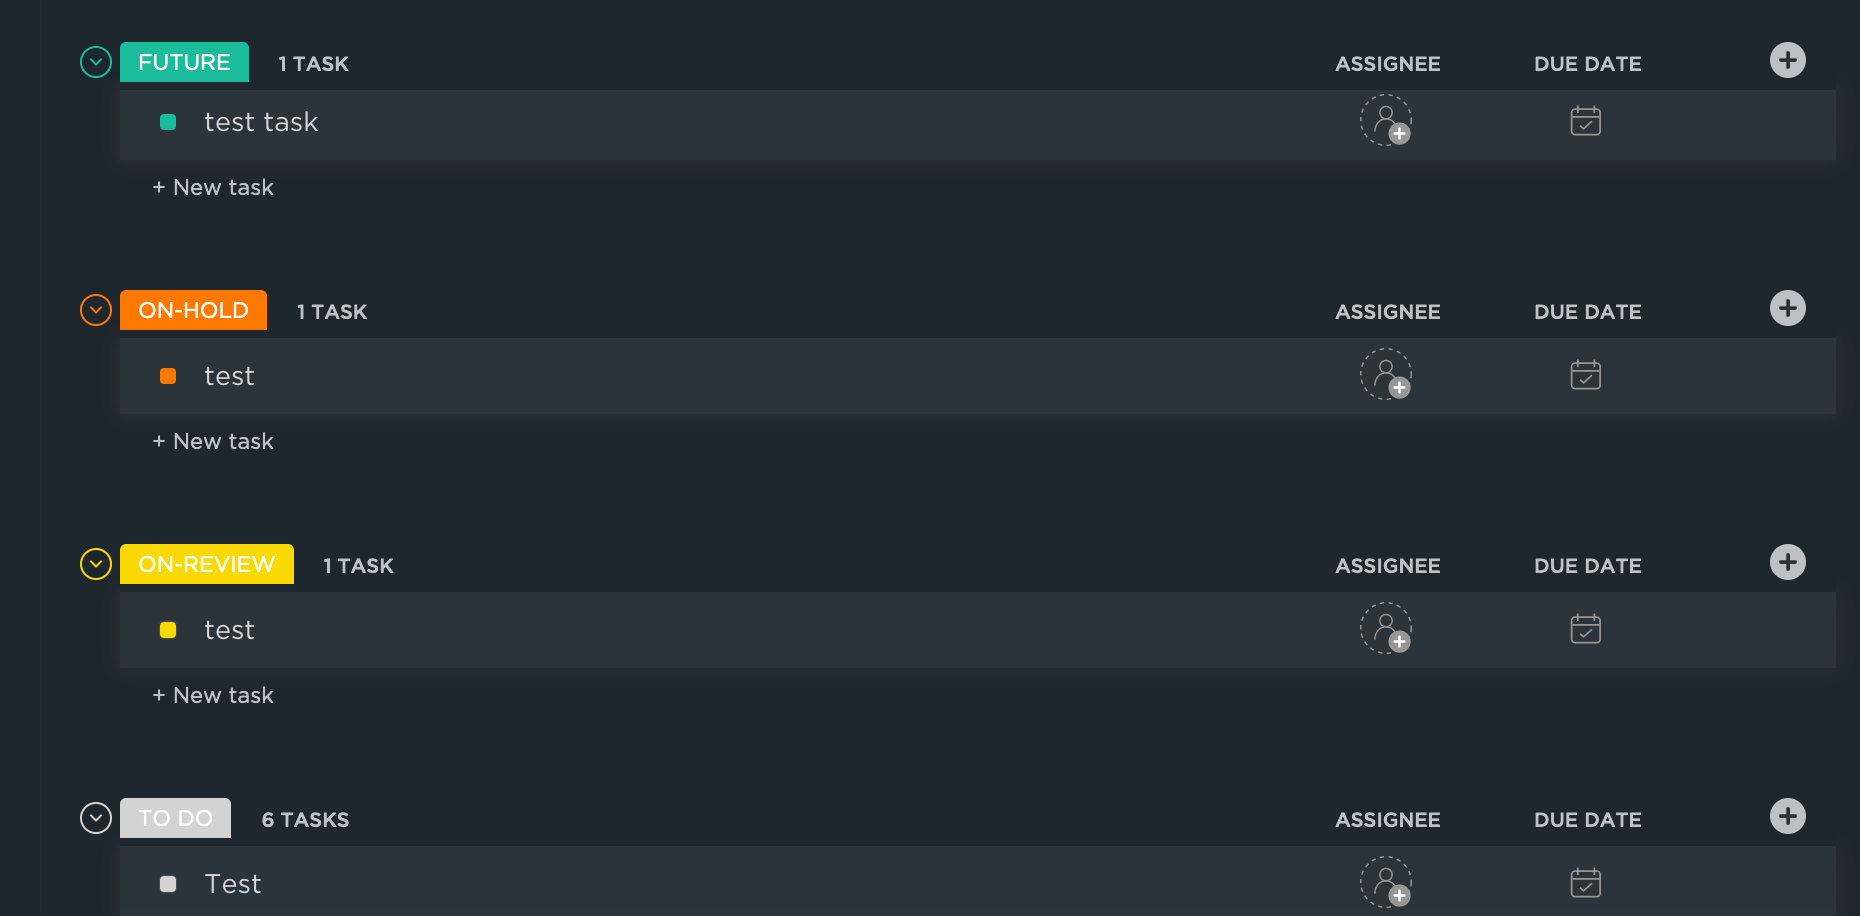
Task: Collapse the ON-HOLD task group
Action: [96, 310]
